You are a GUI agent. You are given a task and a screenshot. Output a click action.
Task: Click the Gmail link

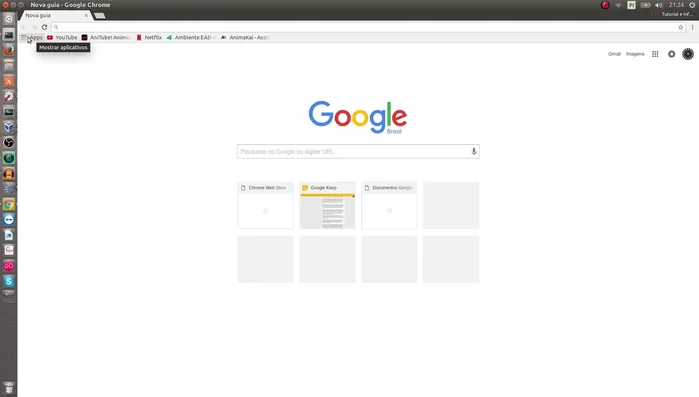614,54
